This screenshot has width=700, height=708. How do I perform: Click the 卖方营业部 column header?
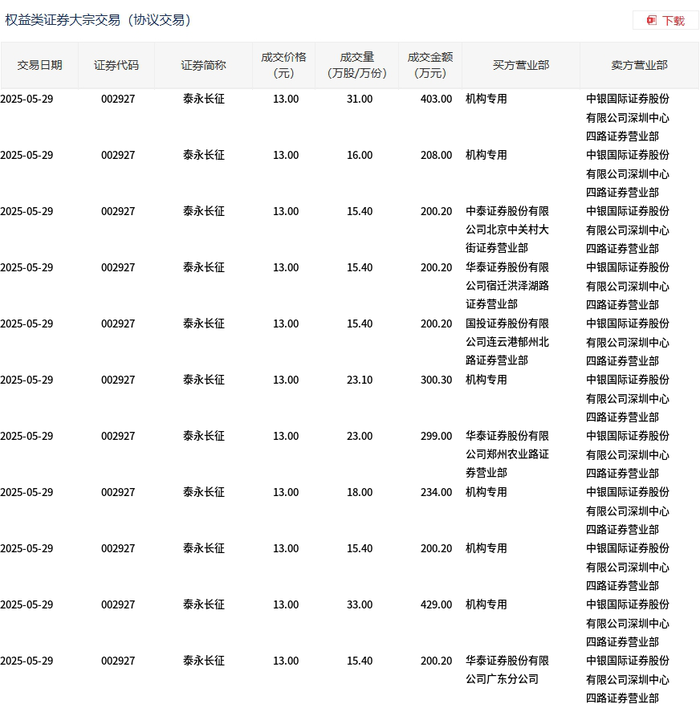(639, 65)
